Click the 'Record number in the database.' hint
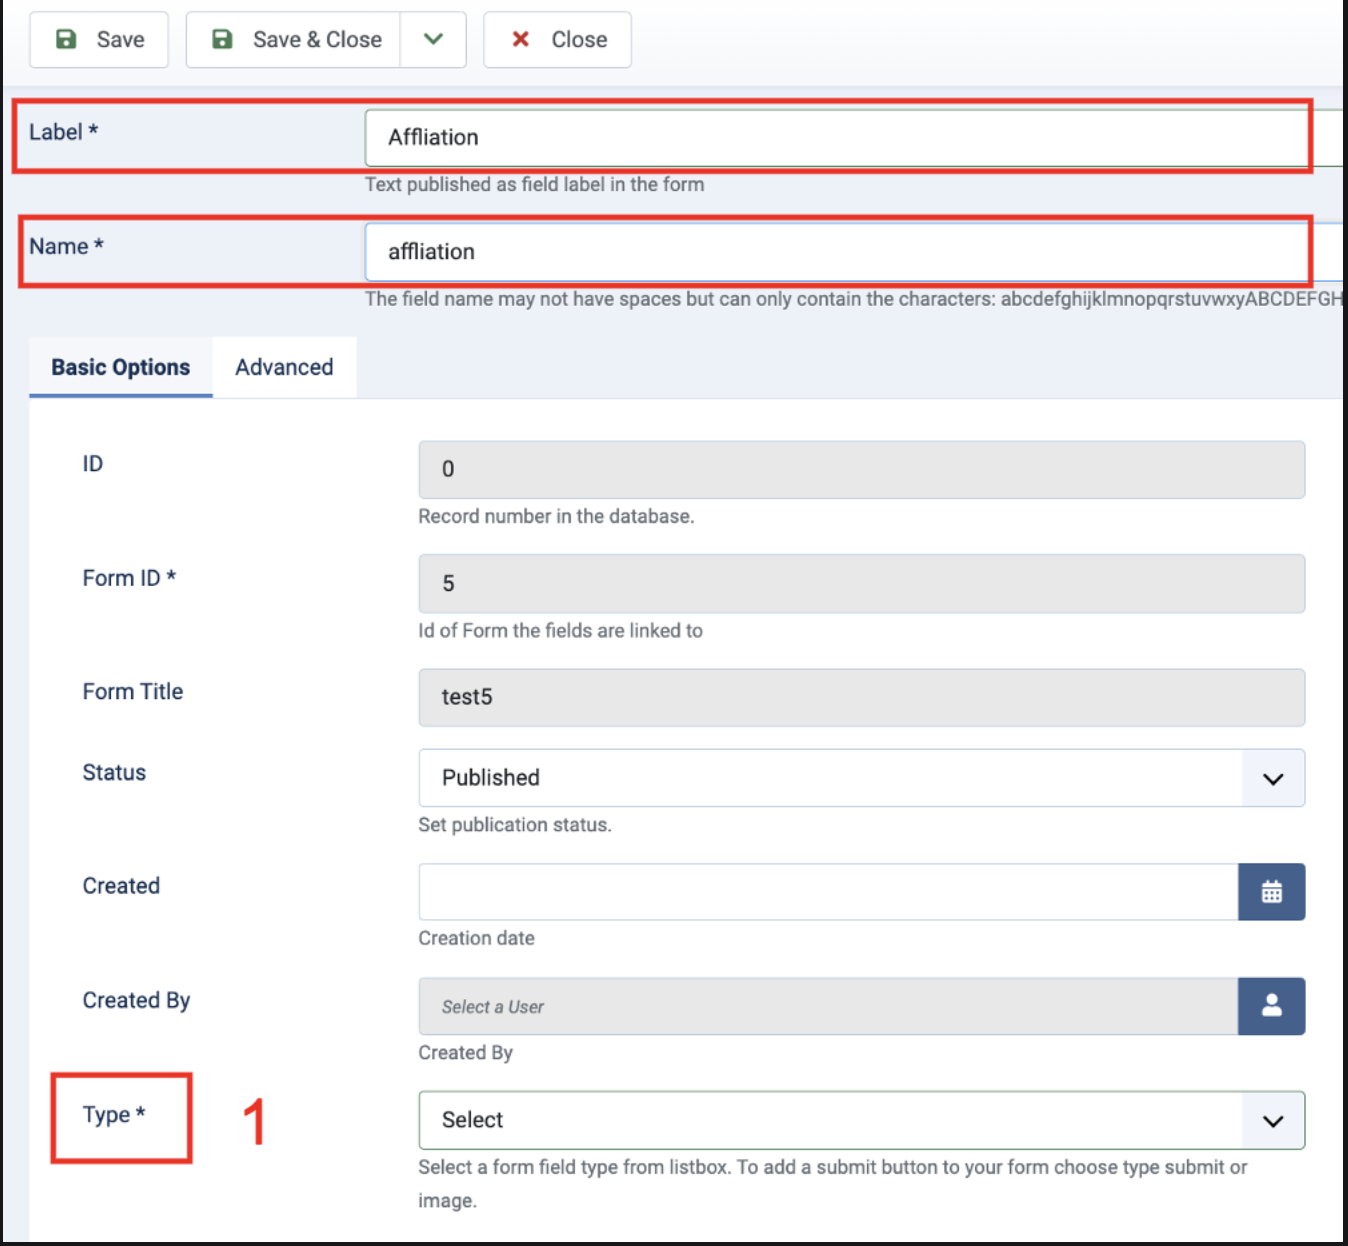 [556, 516]
